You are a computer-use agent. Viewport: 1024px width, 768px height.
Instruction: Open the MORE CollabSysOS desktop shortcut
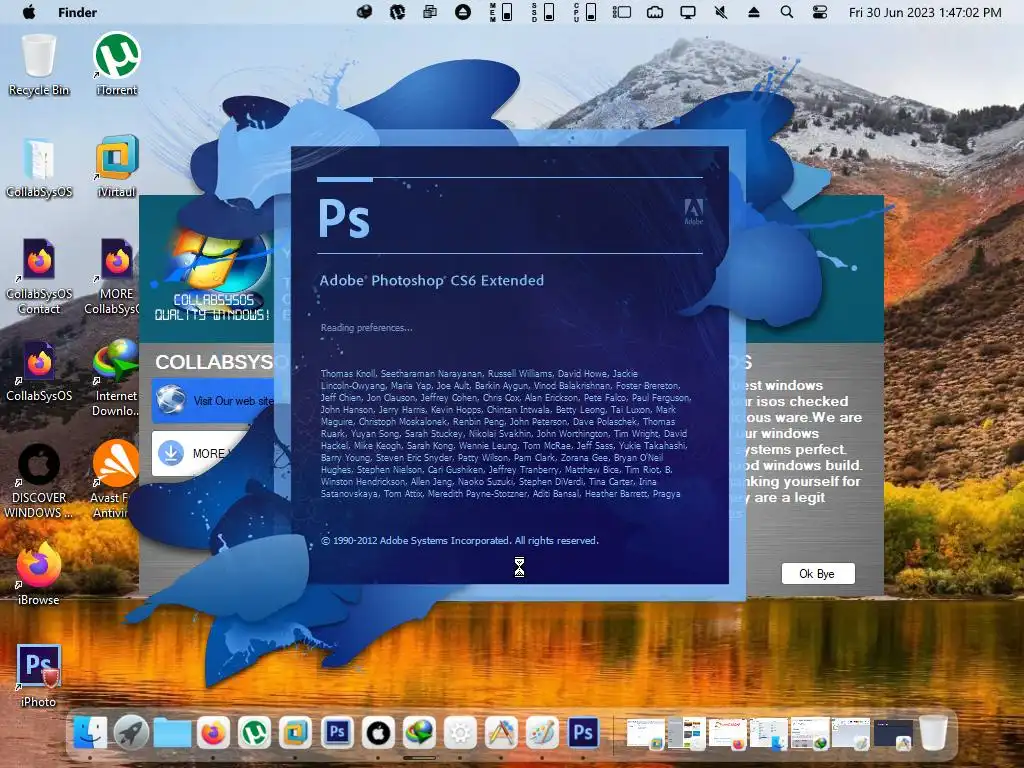112,276
